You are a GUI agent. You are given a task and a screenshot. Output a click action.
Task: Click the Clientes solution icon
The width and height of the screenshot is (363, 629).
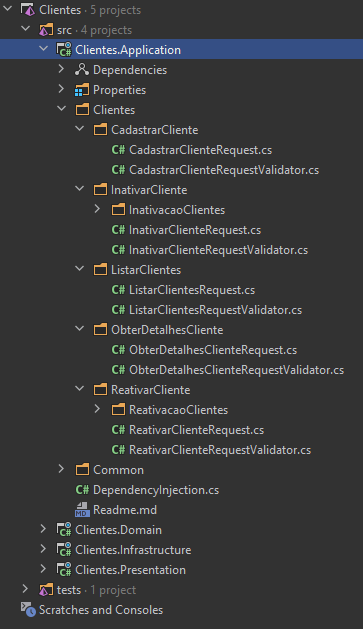pos(28,10)
